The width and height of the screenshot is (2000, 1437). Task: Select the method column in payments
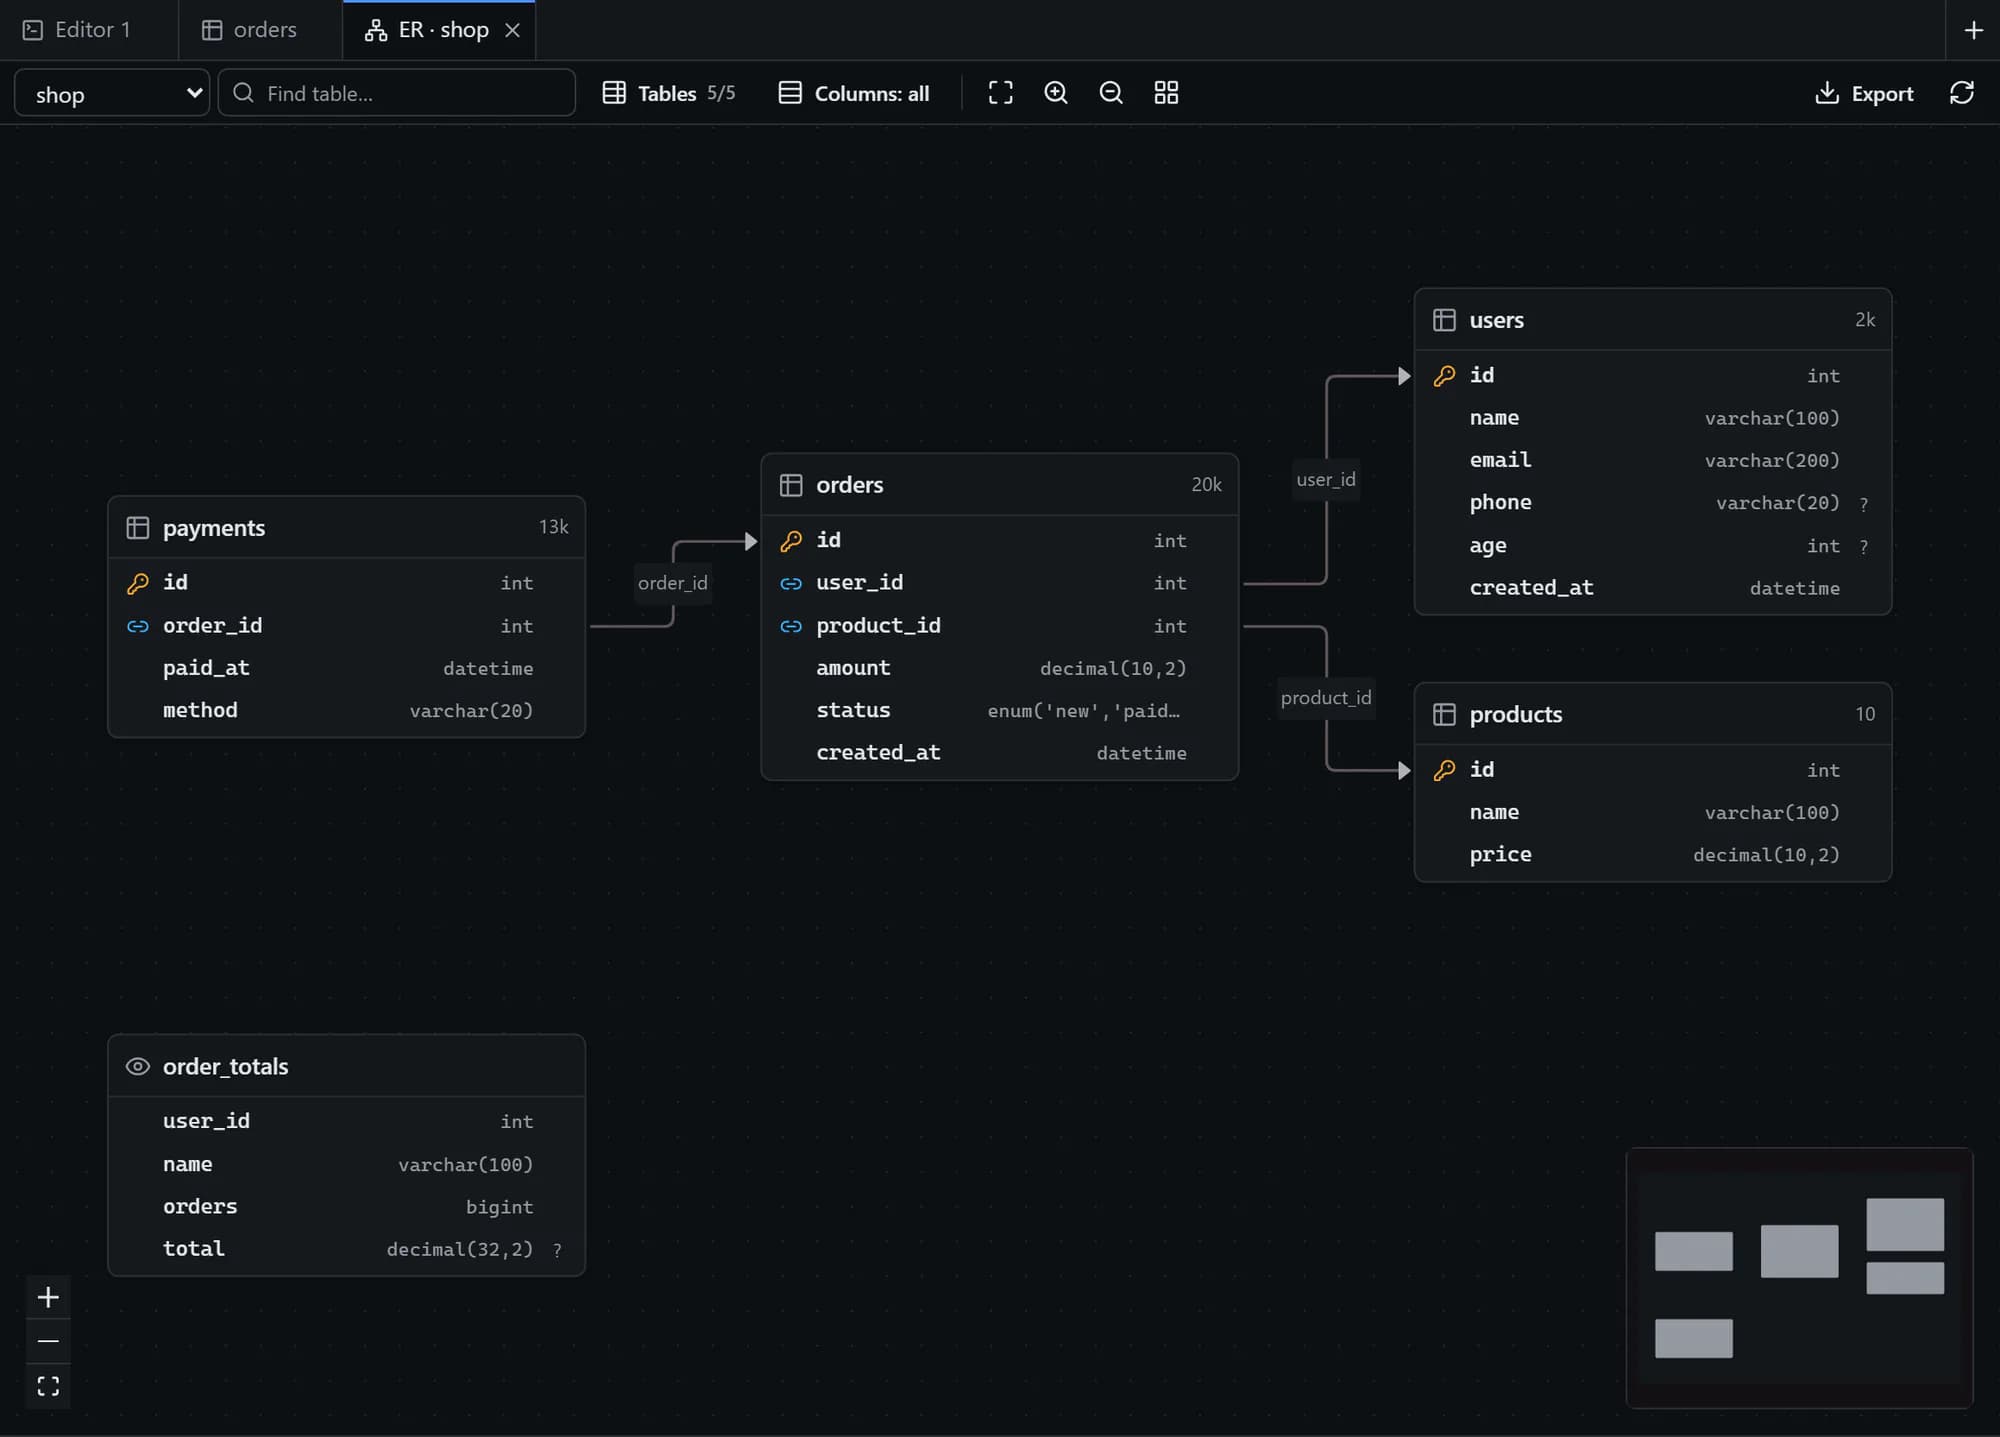[347, 711]
